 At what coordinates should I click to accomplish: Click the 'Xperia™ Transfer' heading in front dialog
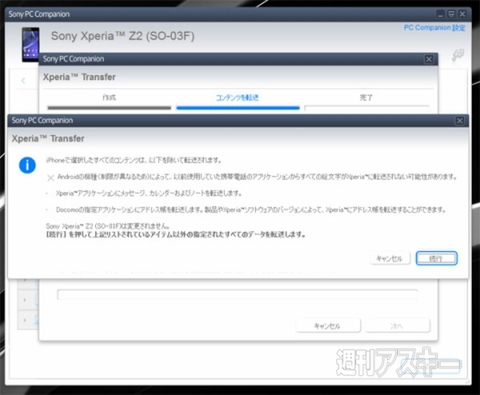[48, 138]
